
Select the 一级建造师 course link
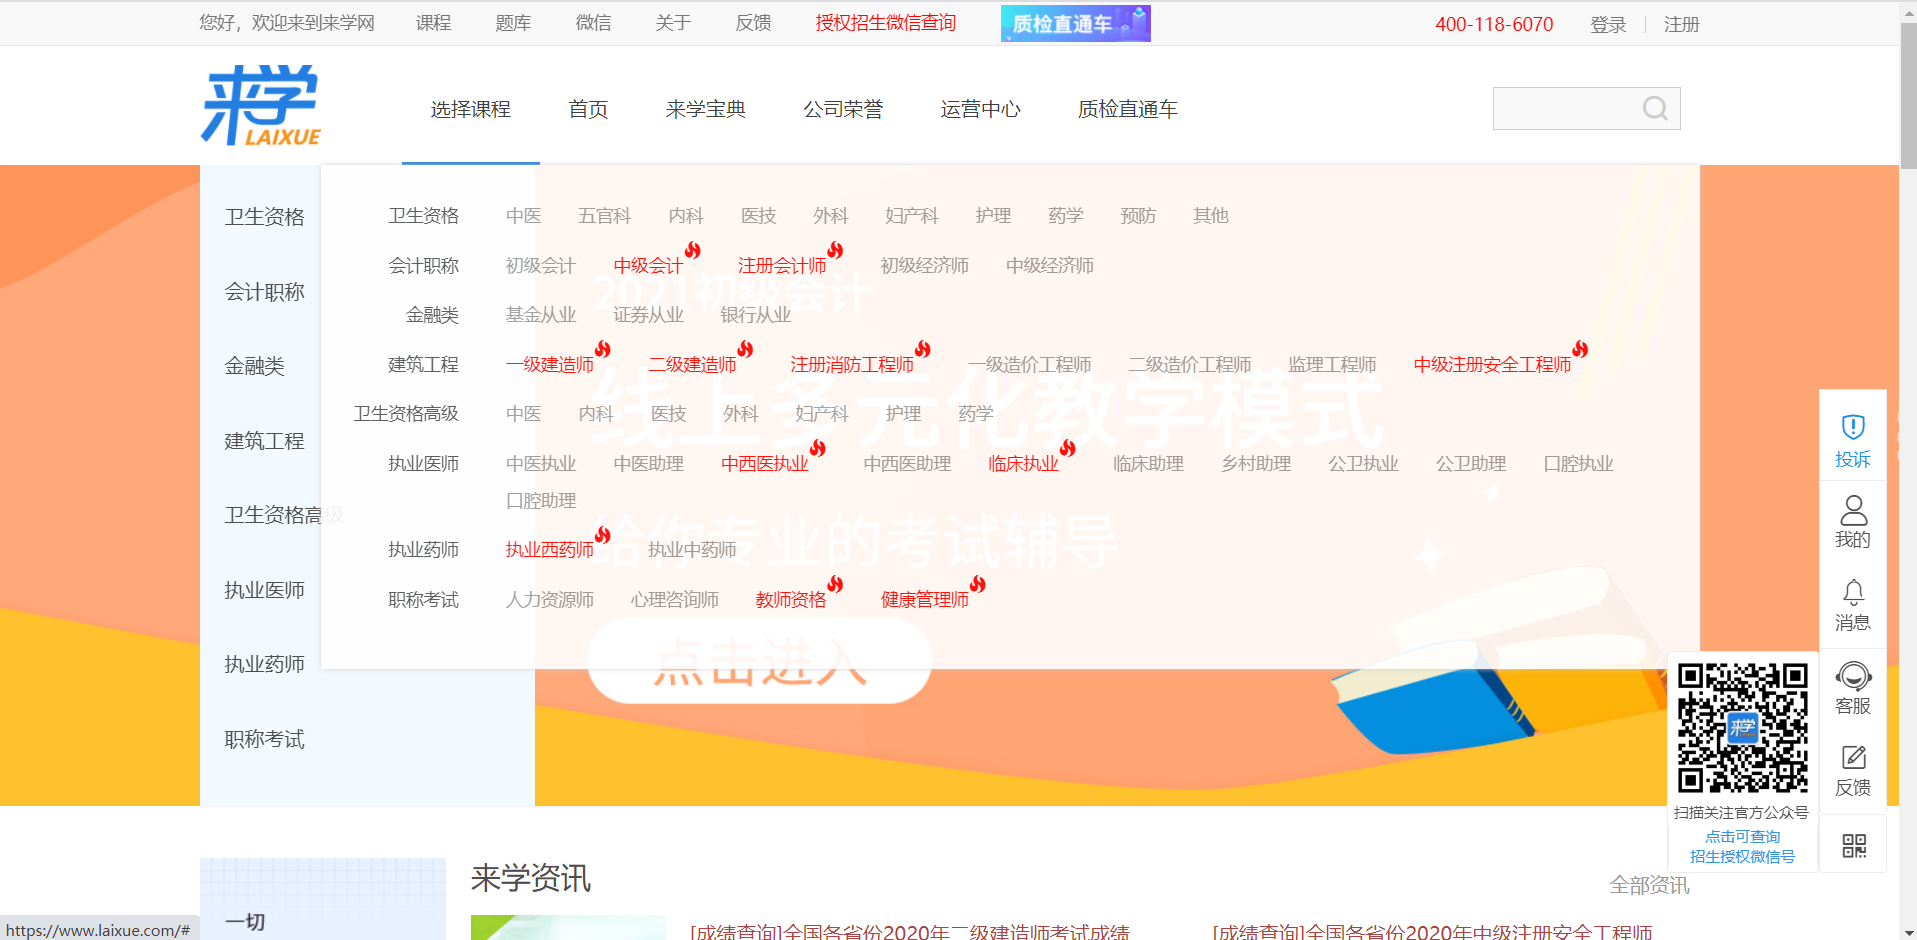point(550,365)
